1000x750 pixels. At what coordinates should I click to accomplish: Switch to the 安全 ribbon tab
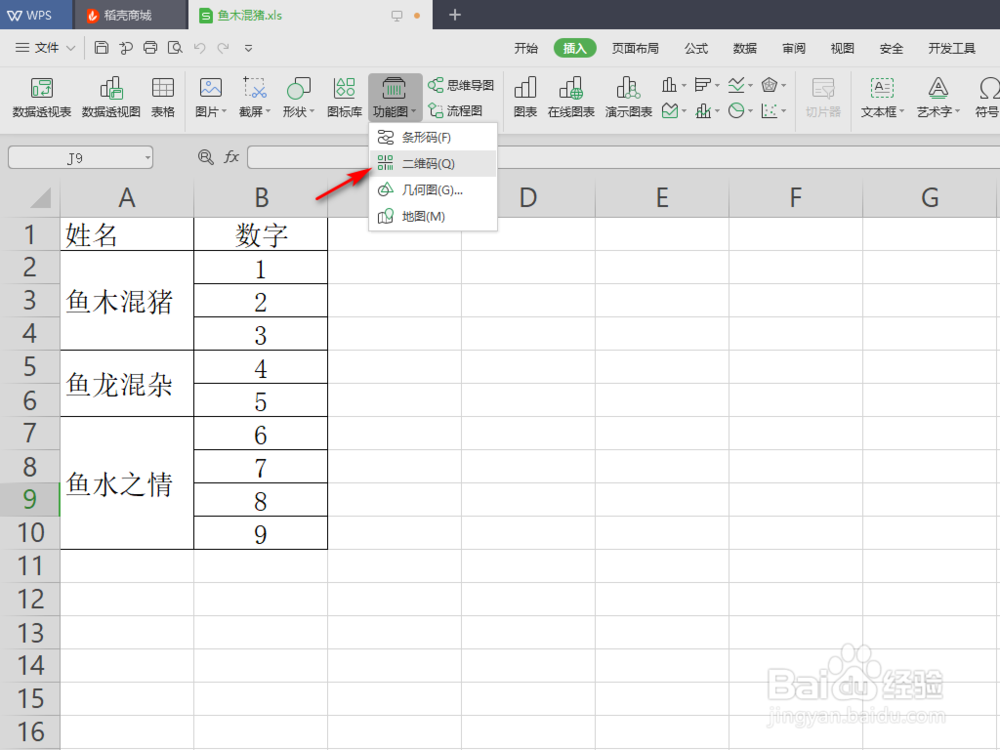click(x=891, y=48)
